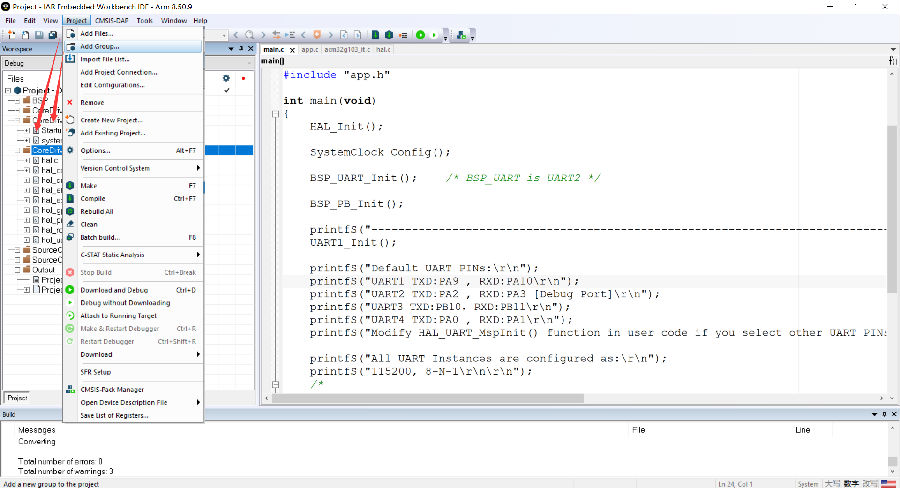Click the red Remove icon in Project menu
Image resolution: width=900 pixels, height=488 pixels.
tap(70, 102)
